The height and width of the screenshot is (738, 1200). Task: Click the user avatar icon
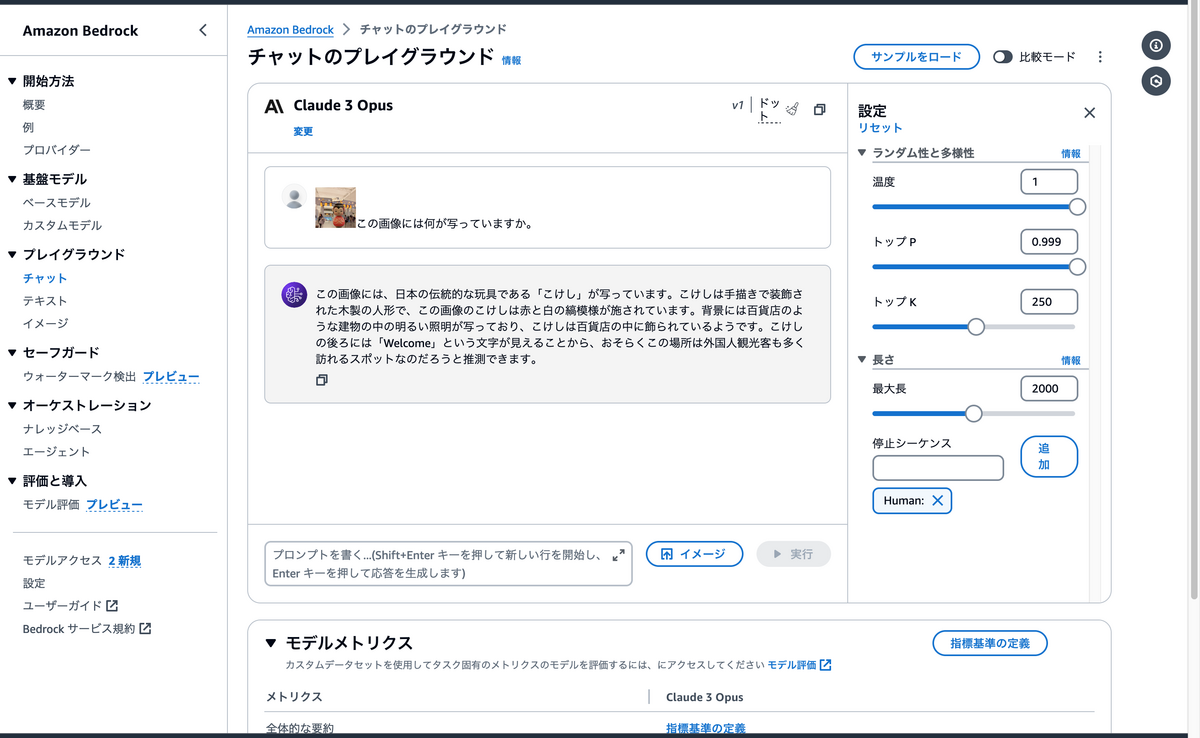point(294,197)
